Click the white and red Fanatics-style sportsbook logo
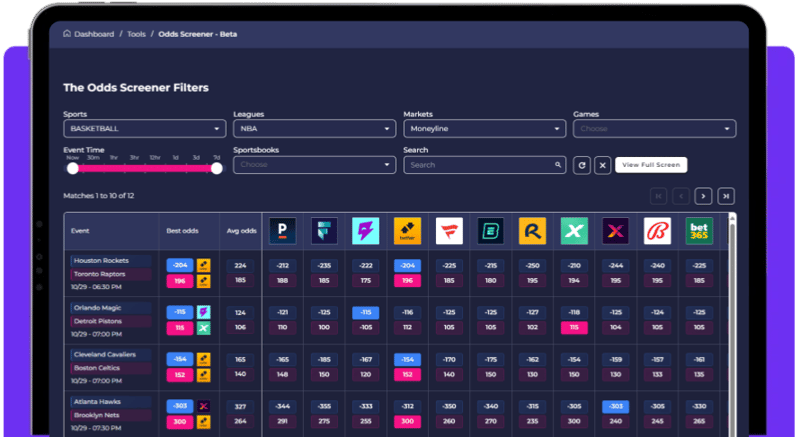 [x=449, y=231]
